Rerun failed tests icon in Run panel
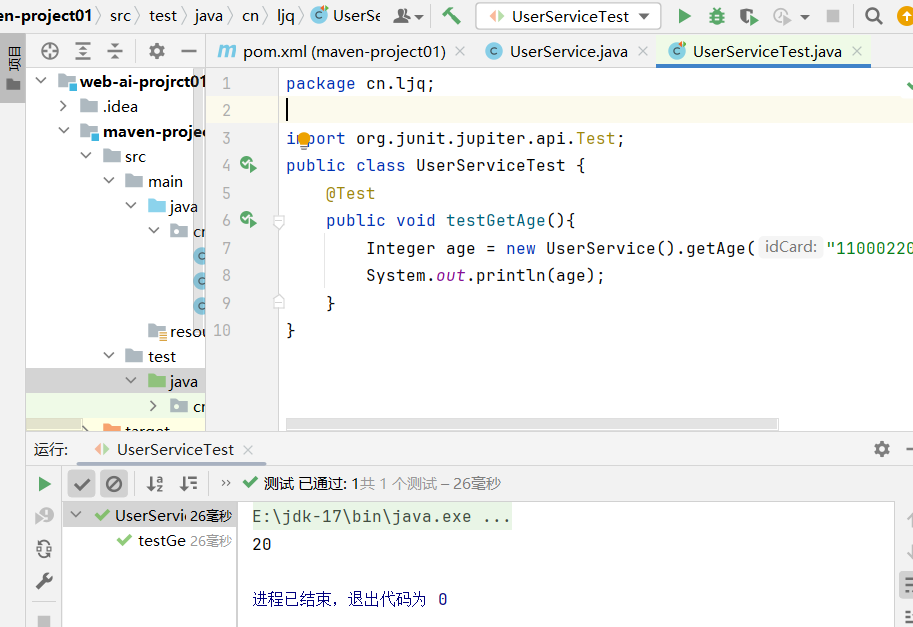 coord(44,516)
